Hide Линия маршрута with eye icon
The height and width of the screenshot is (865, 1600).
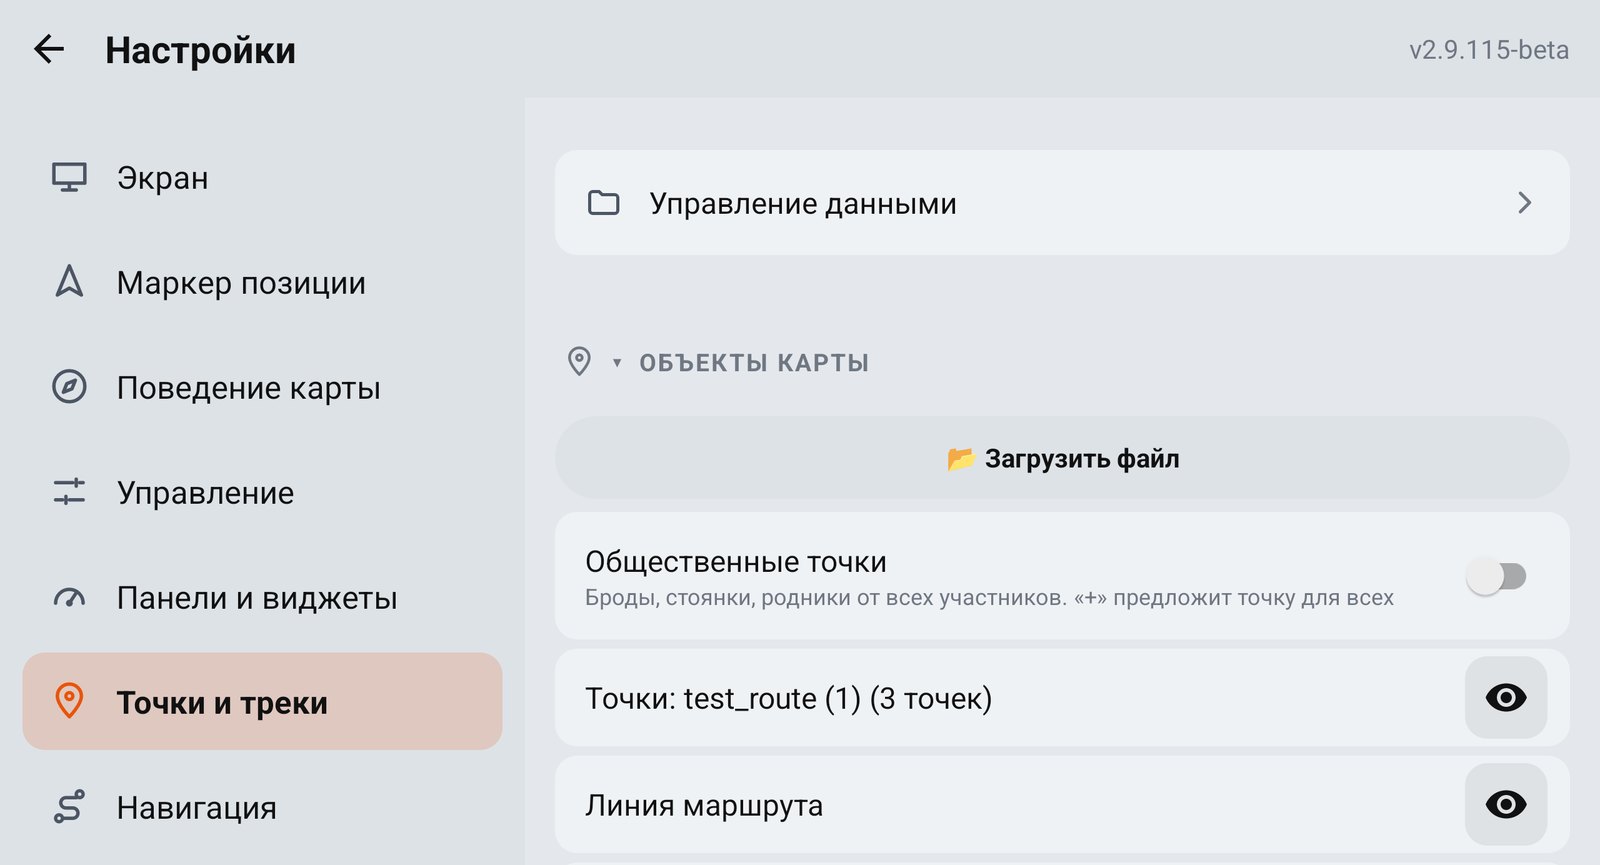coord(1506,804)
